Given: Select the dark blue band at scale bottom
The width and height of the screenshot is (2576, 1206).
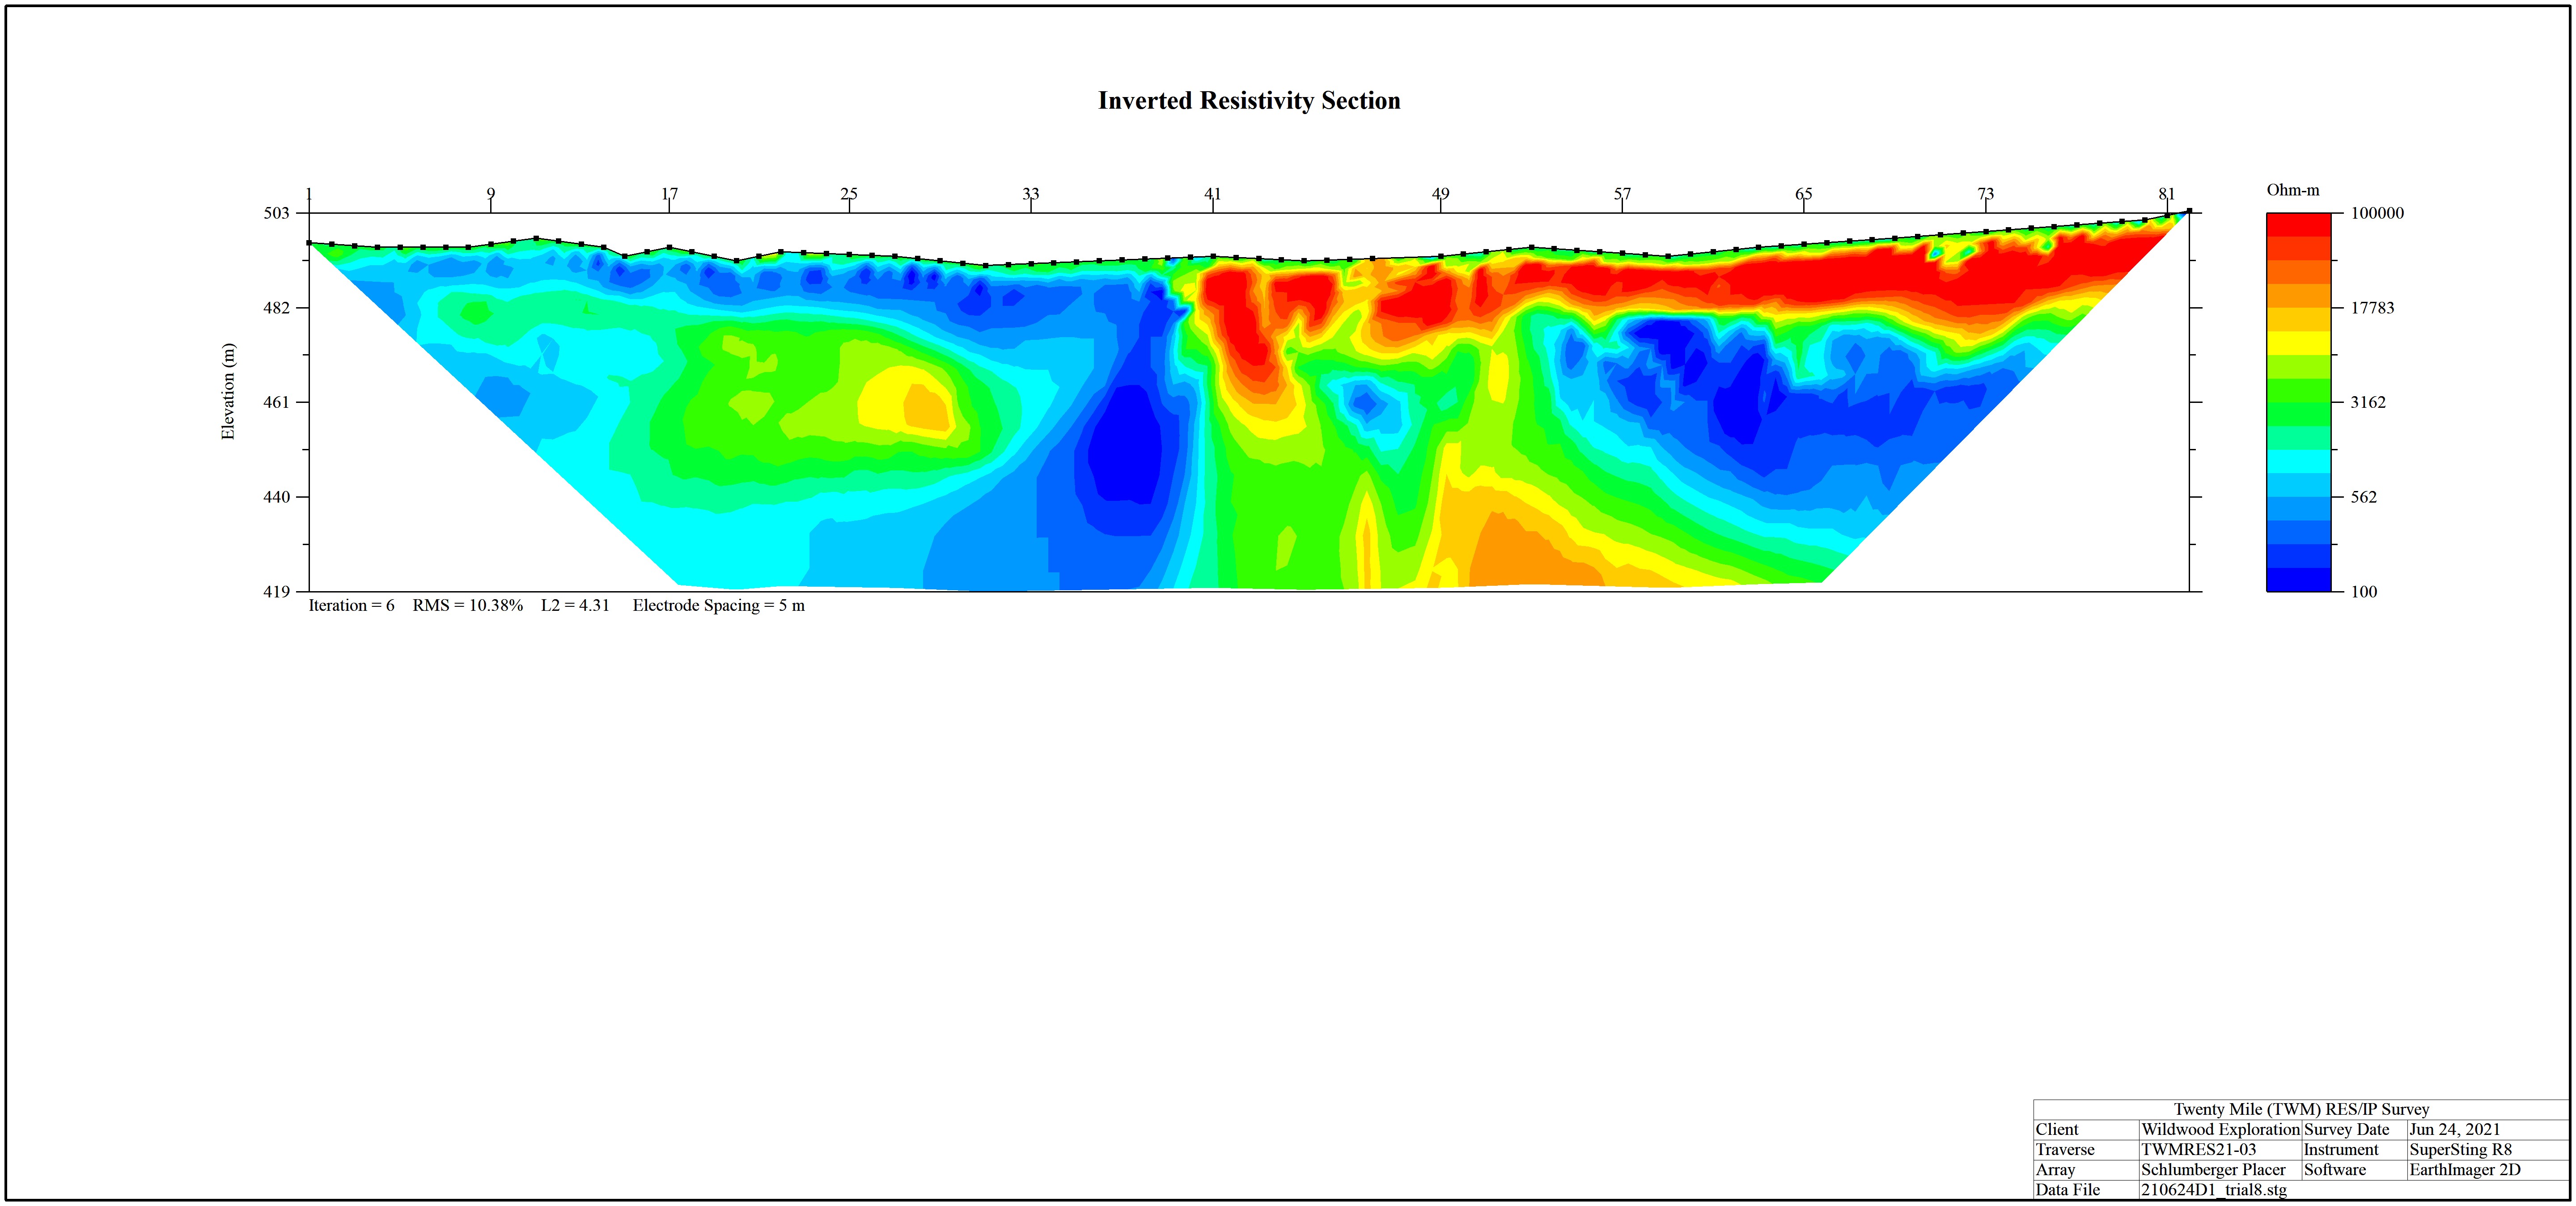Looking at the screenshot, I should 2298,580.
